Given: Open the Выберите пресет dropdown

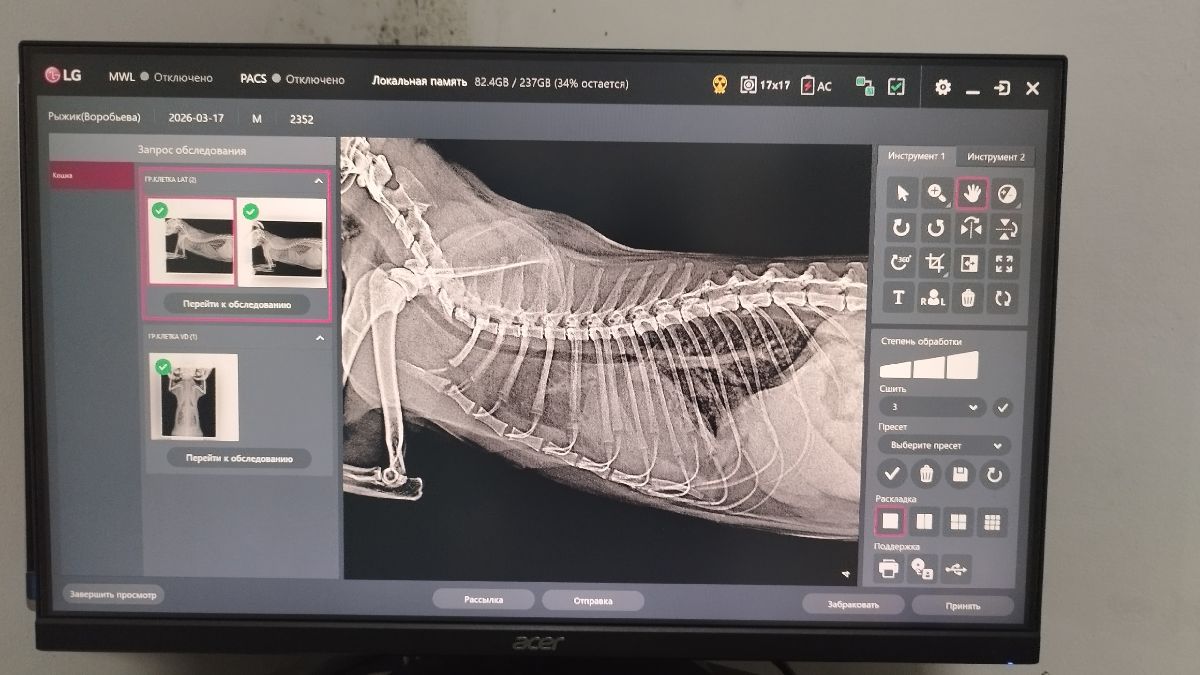Looking at the screenshot, I should [944, 445].
